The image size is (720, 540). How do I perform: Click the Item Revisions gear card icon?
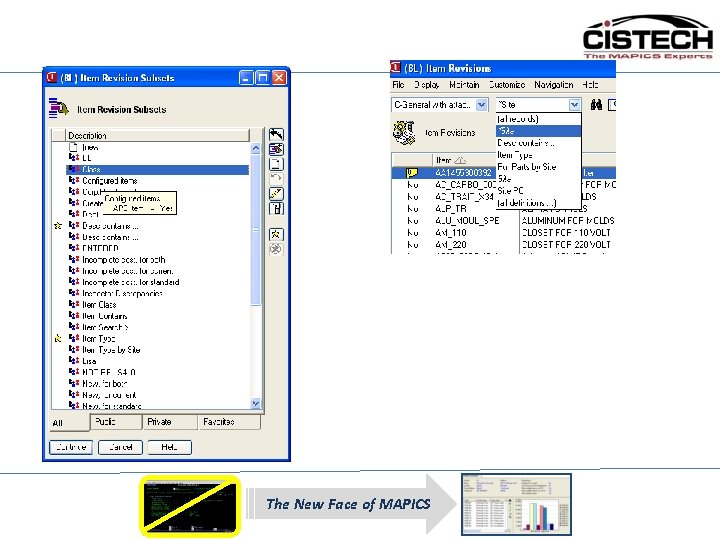click(404, 133)
